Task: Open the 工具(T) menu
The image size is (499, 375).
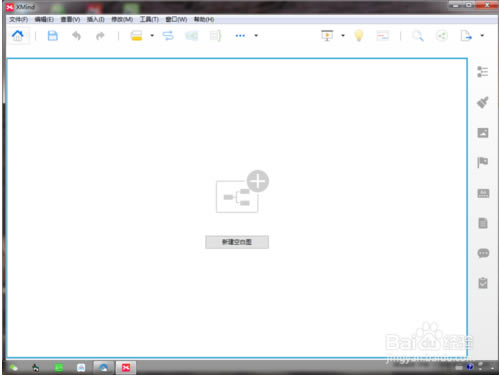Action: [149, 19]
